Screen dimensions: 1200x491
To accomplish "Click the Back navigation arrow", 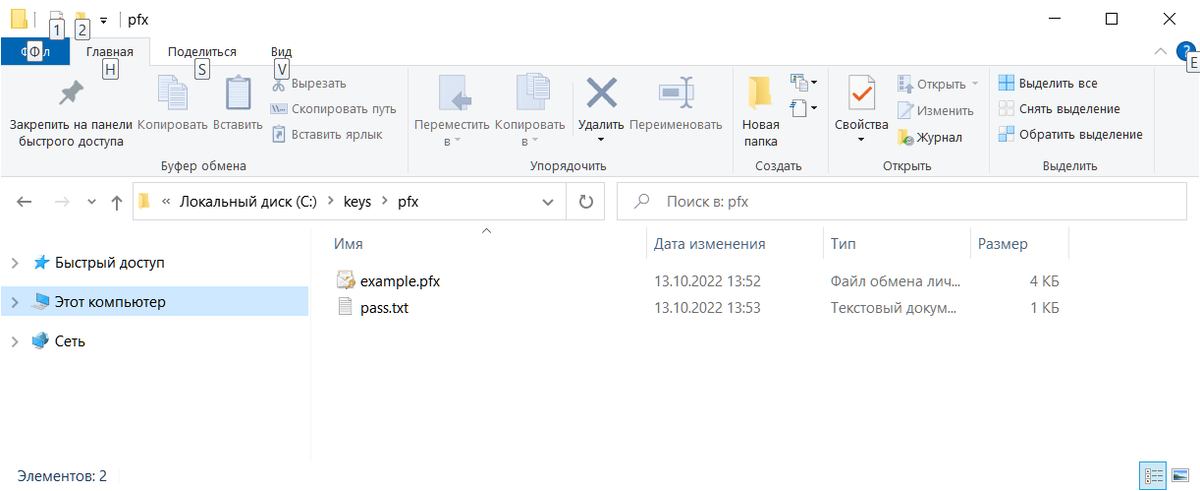I will [26, 201].
